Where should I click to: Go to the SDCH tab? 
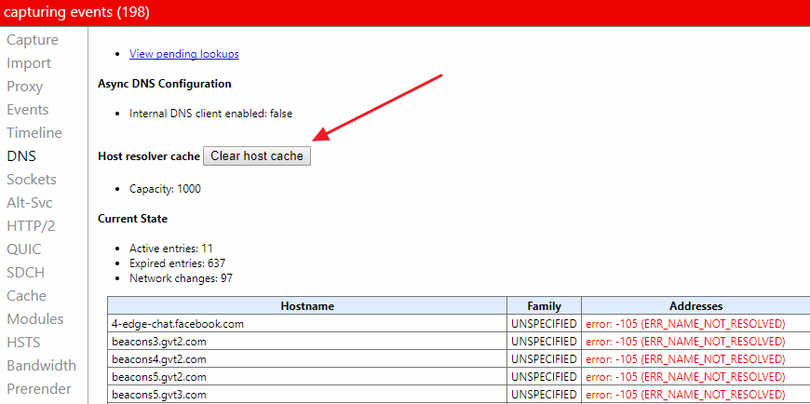point(25,272)
